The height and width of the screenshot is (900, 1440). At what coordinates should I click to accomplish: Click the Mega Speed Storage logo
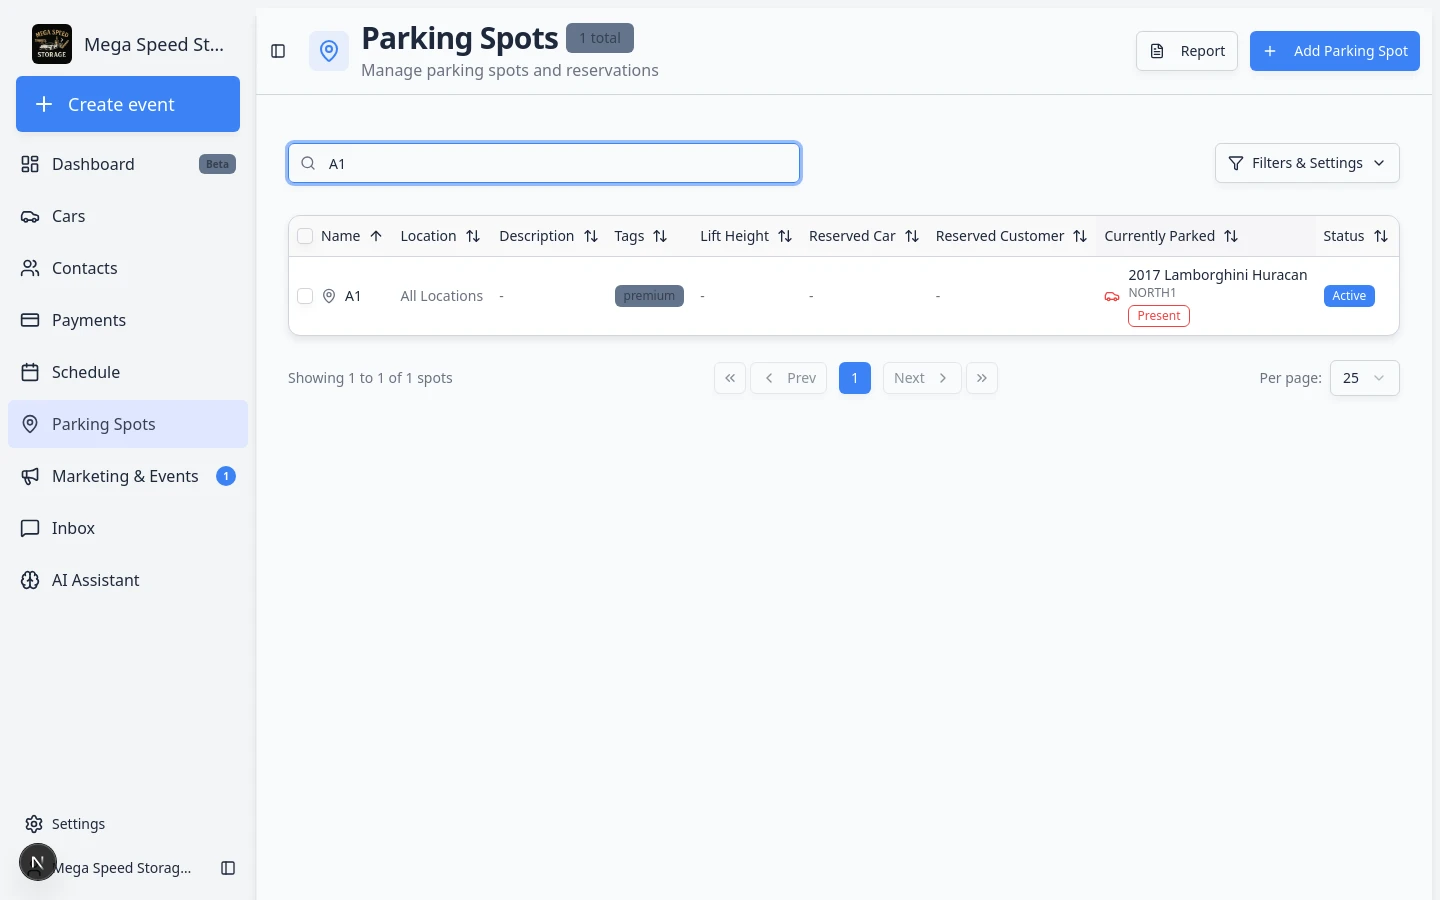click(52, 44)
